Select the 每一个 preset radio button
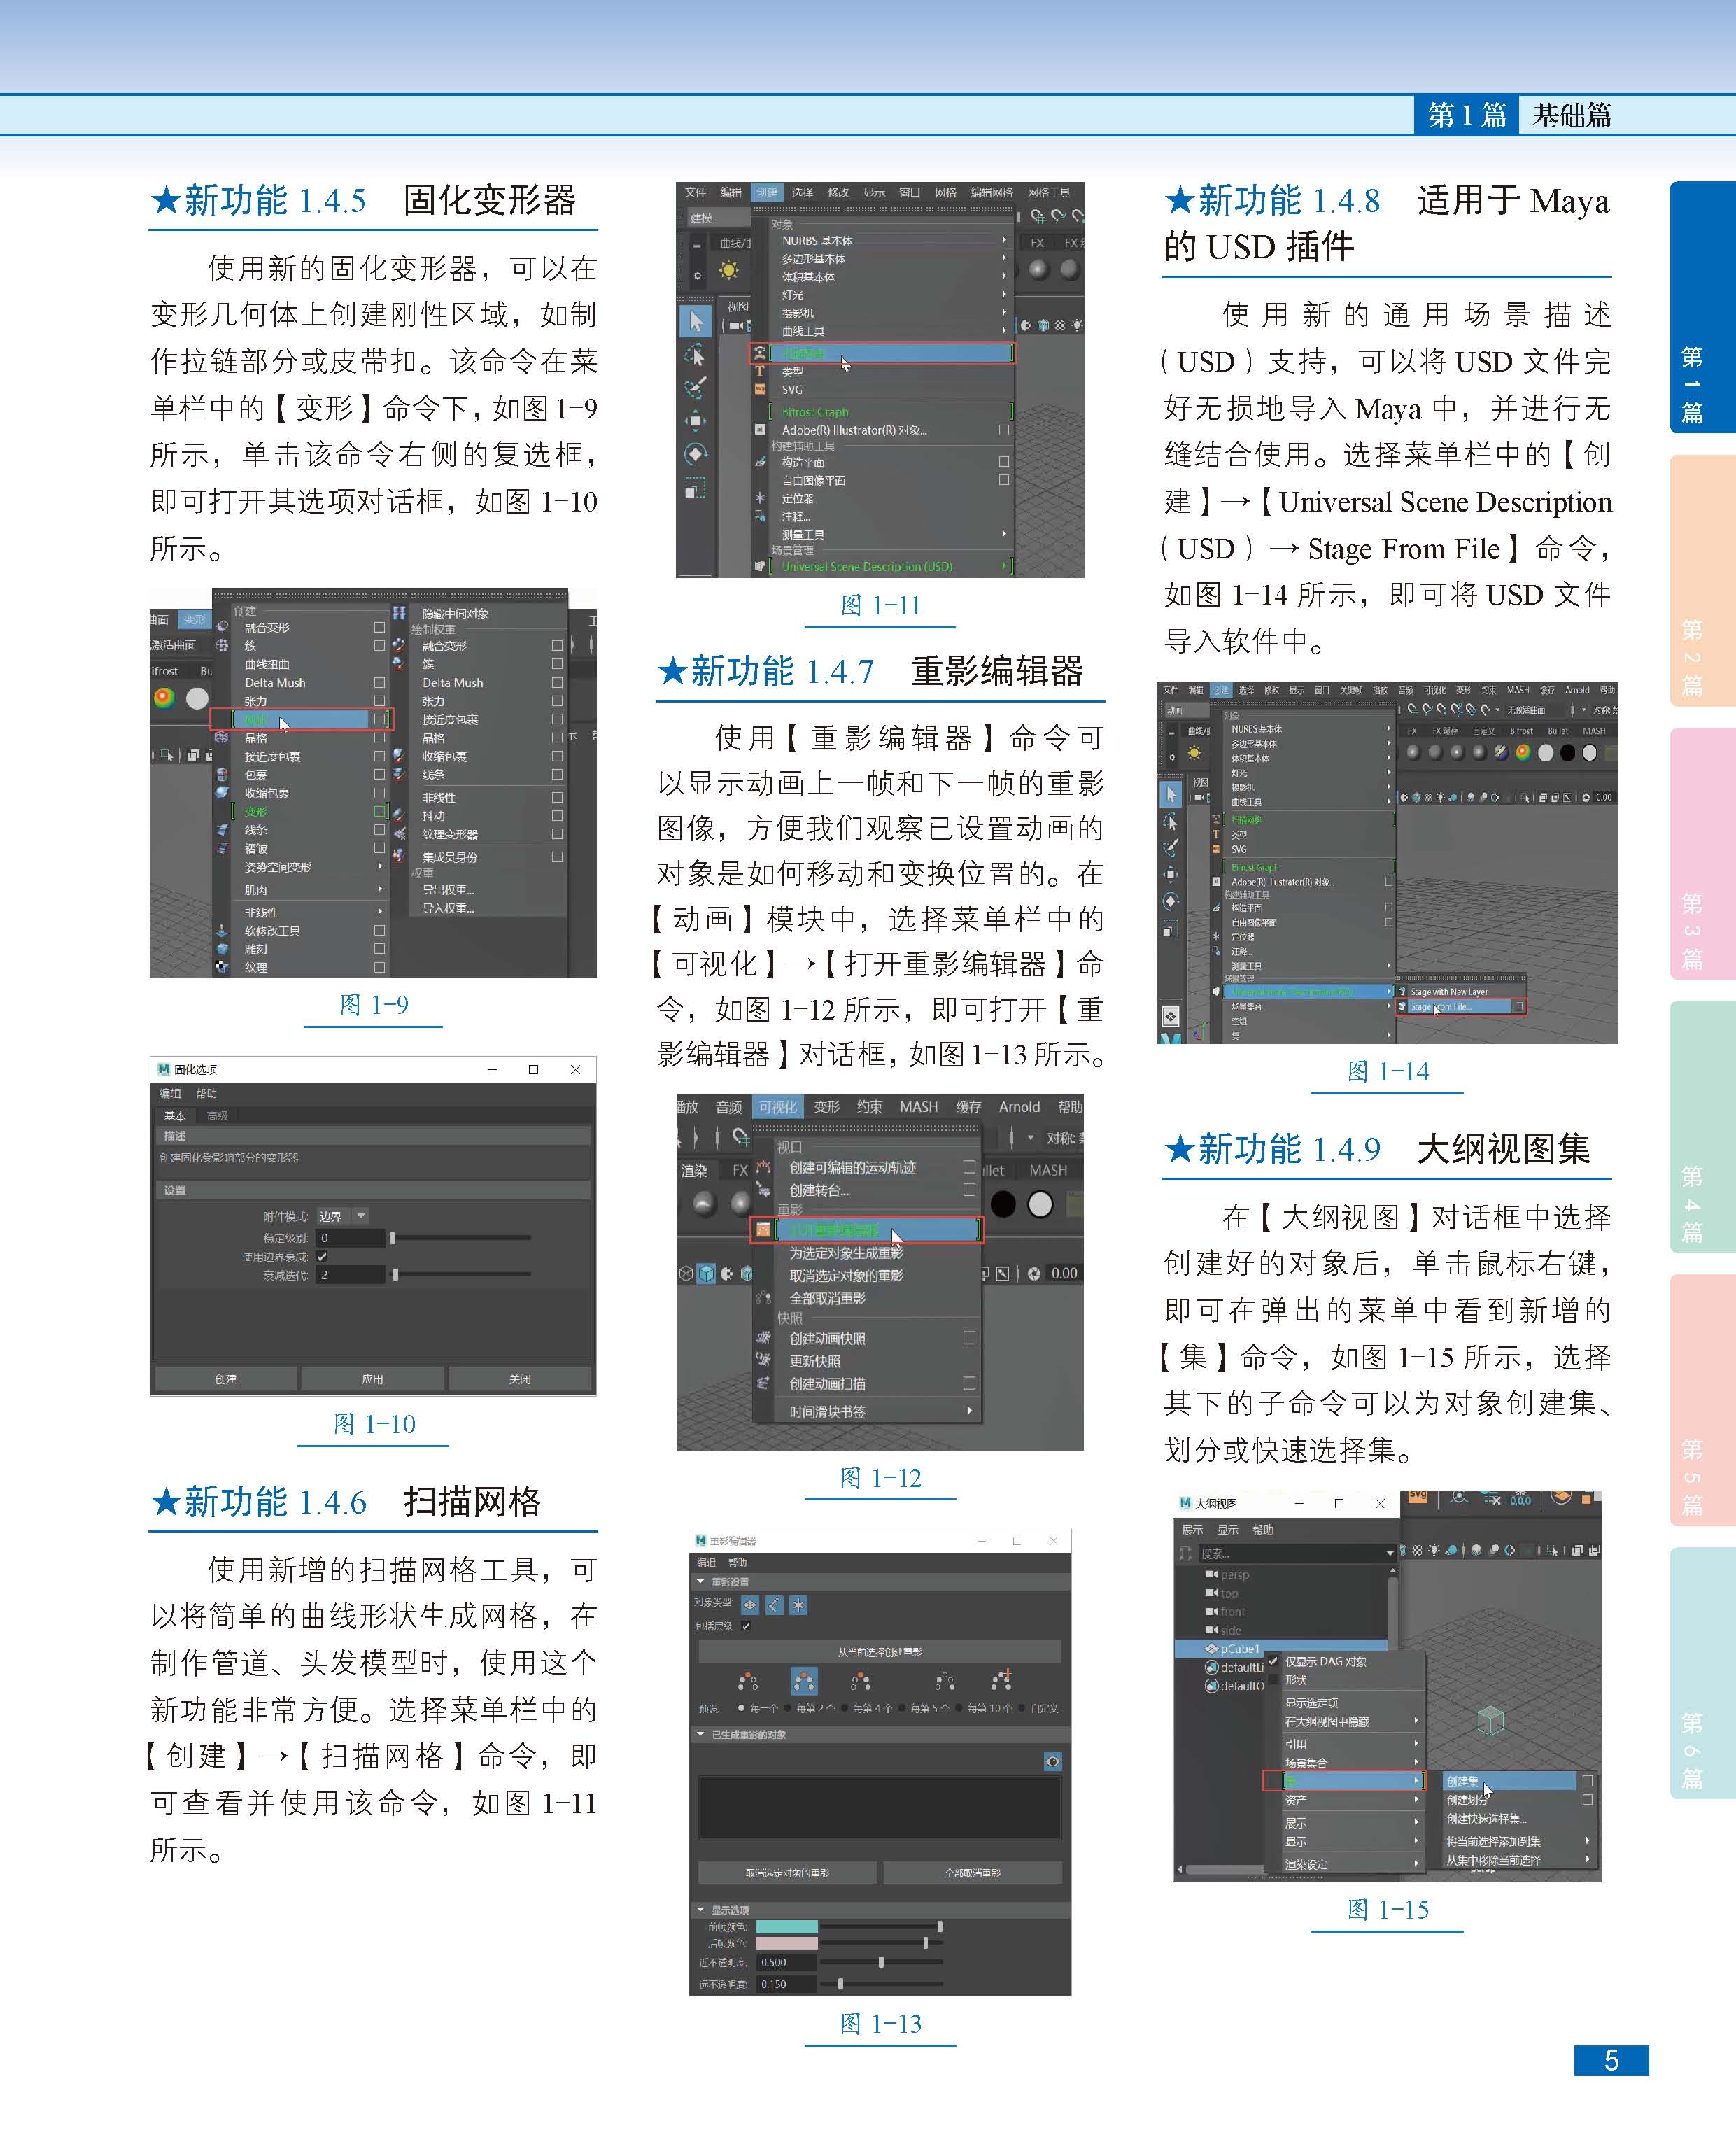 coord(741,1709)
